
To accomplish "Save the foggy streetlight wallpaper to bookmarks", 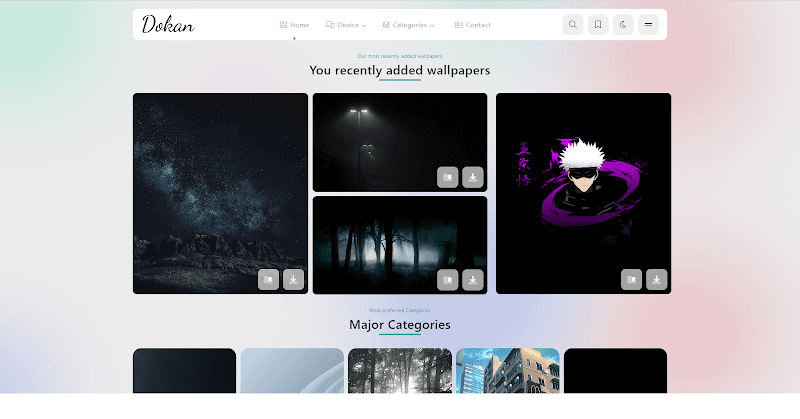I will 447,178.
